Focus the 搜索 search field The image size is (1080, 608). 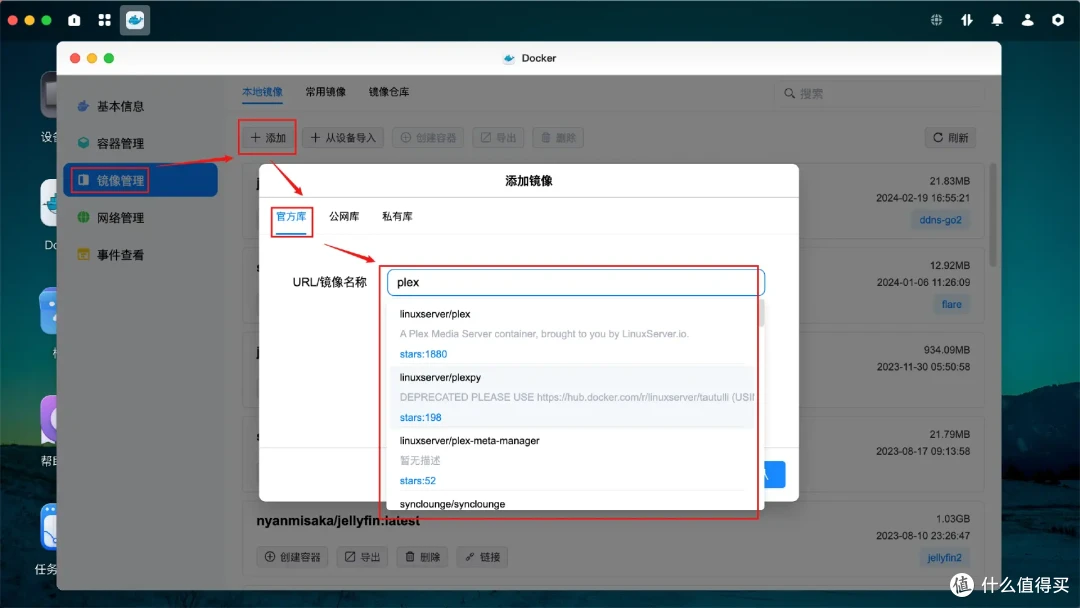point(880,93)
